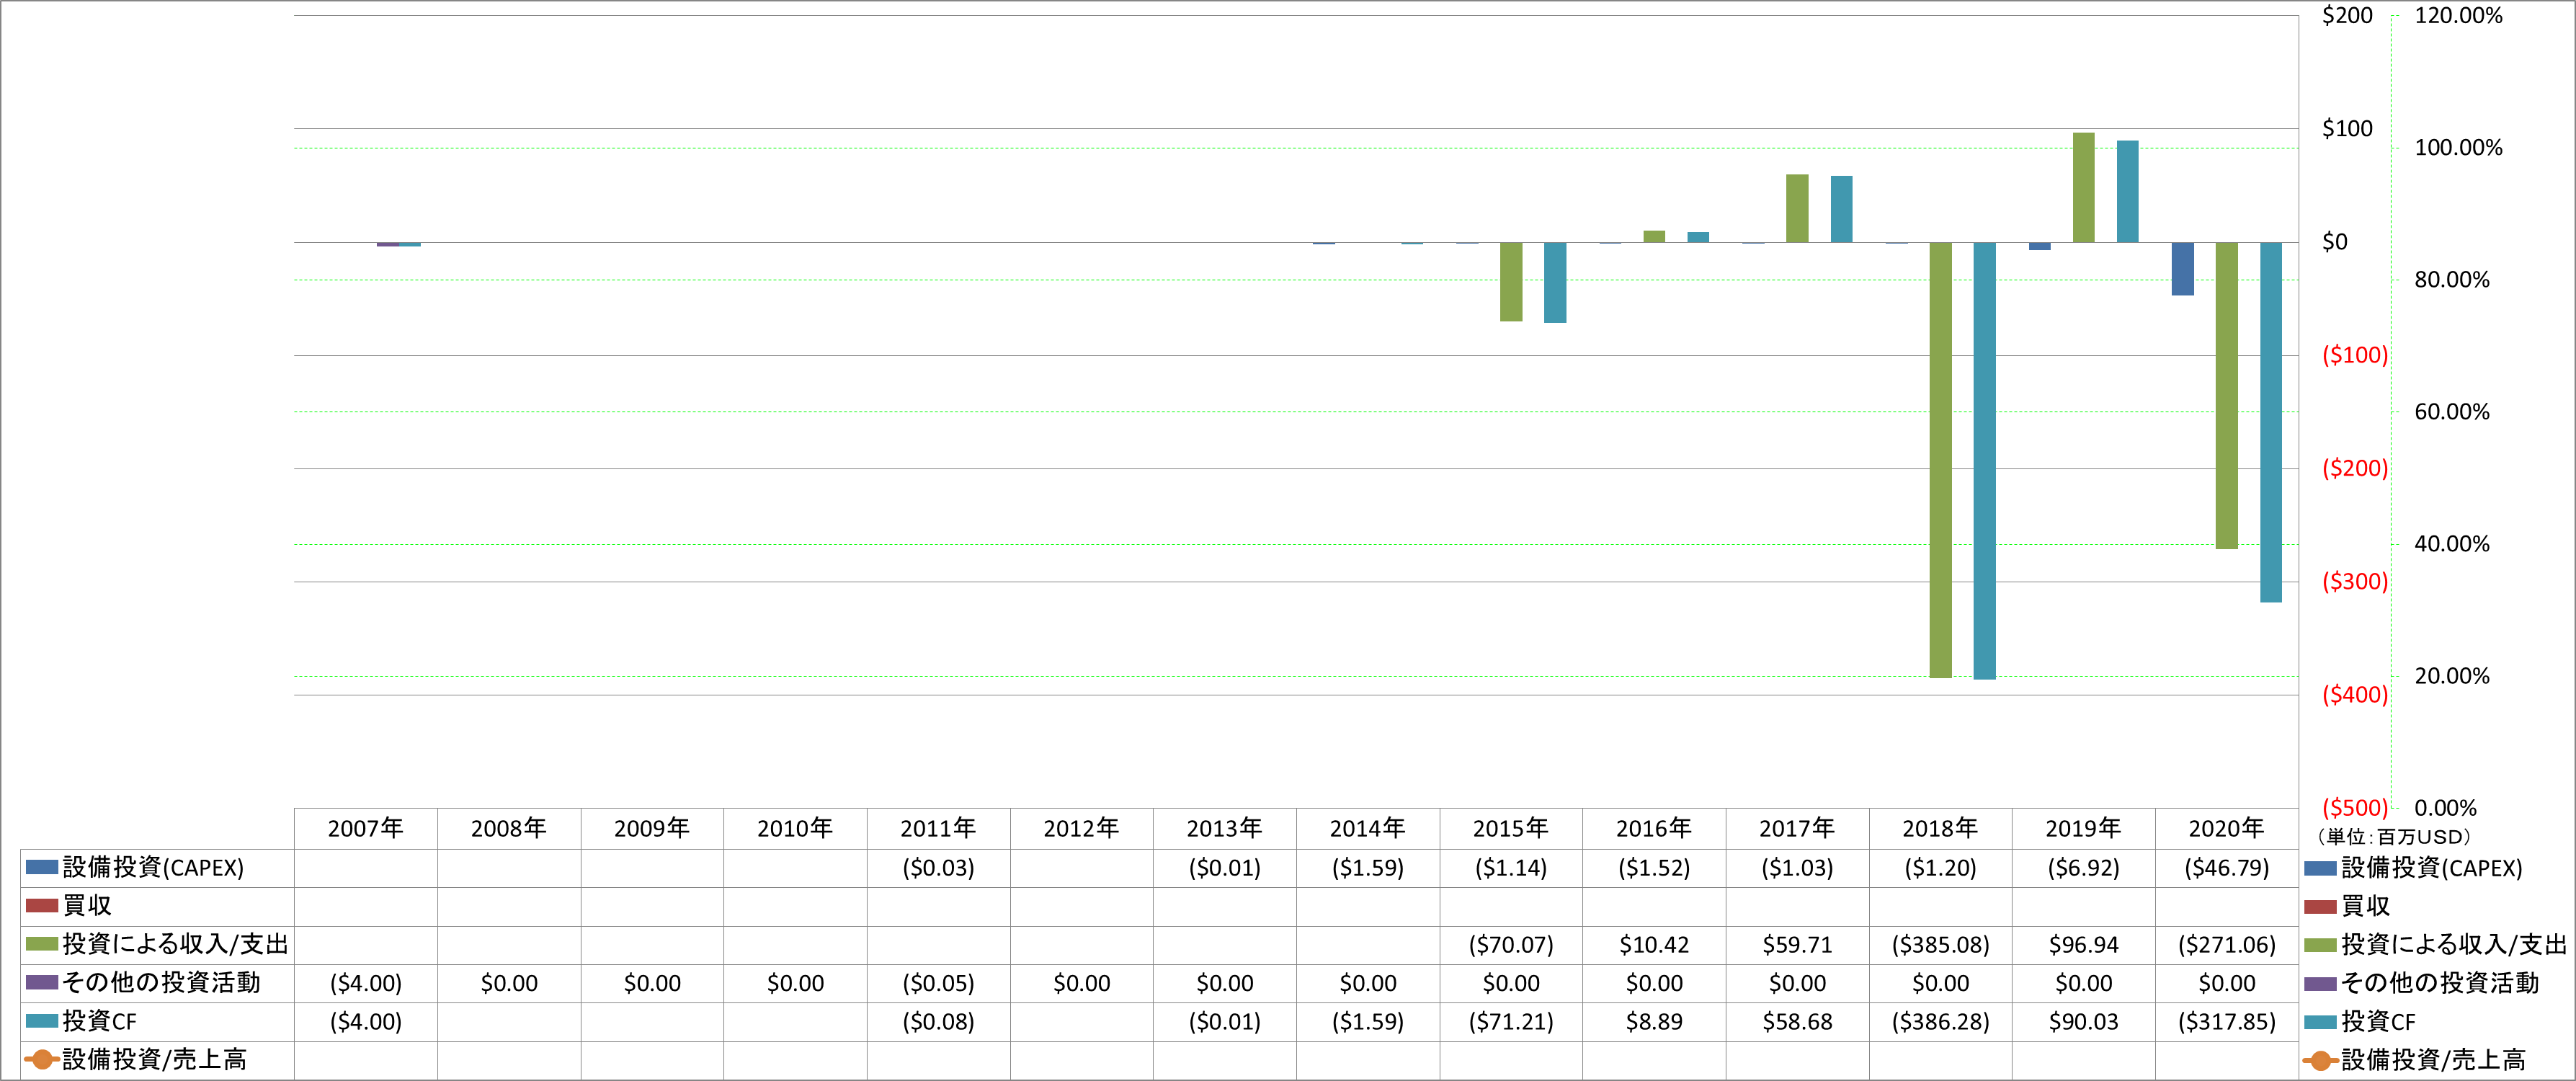The height and width of the screenshot is (1081, 2576).
Task: Click the 2009年 year label
Action: (x=652, y=828)
